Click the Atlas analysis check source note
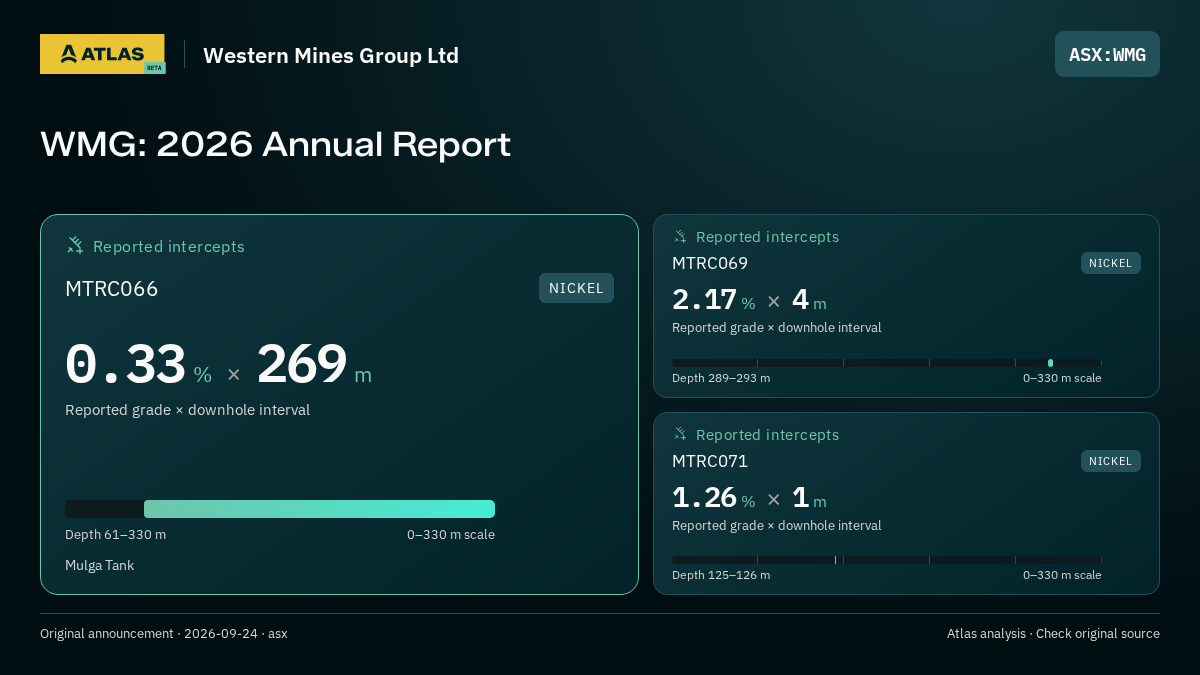 (x=1053, y=634)
